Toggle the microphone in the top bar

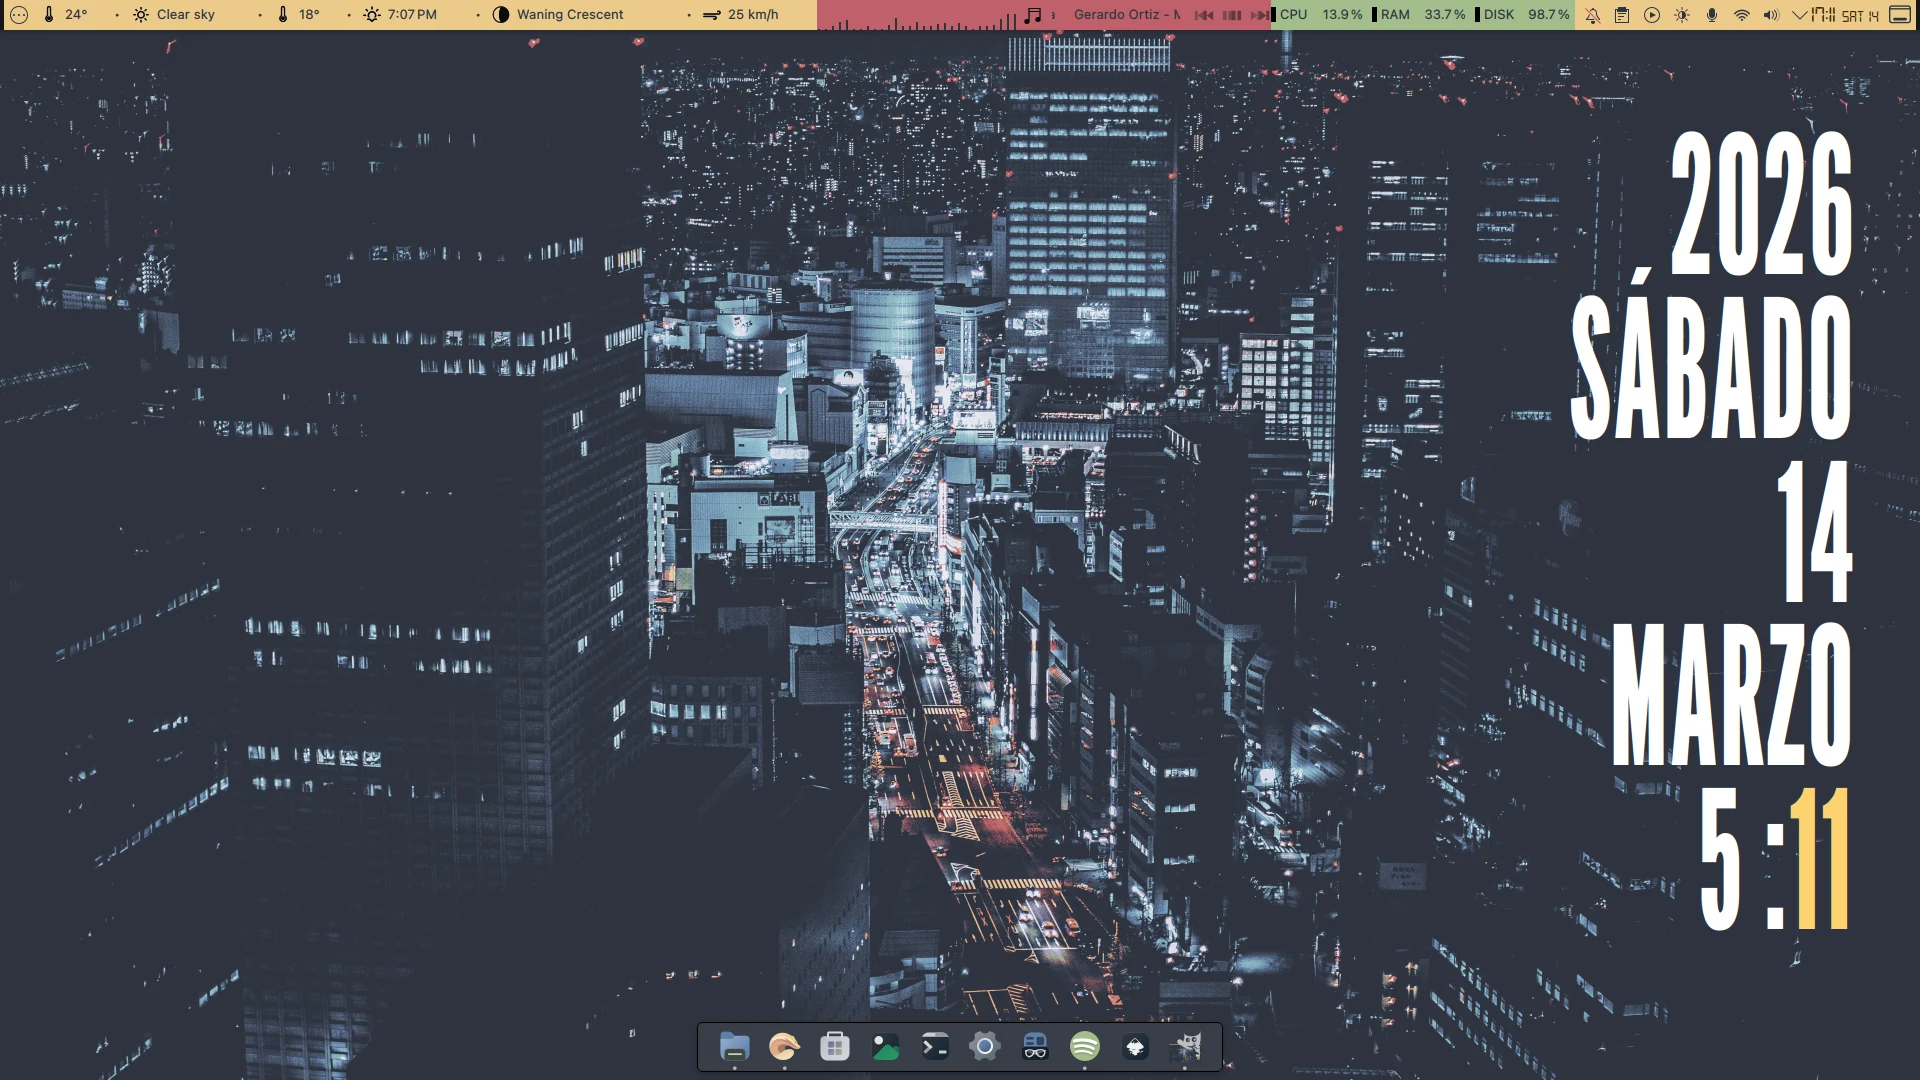pyautogui.click(x=1712, y=15)
